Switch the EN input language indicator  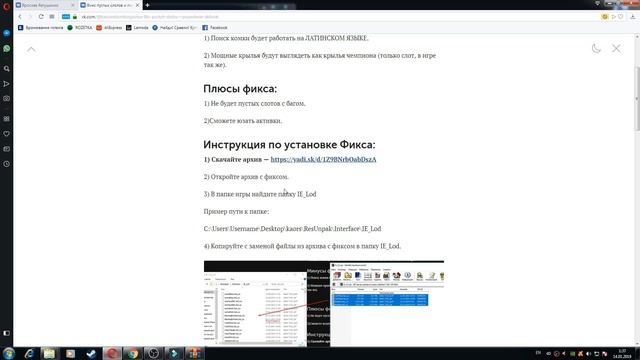tap(538, 353)
